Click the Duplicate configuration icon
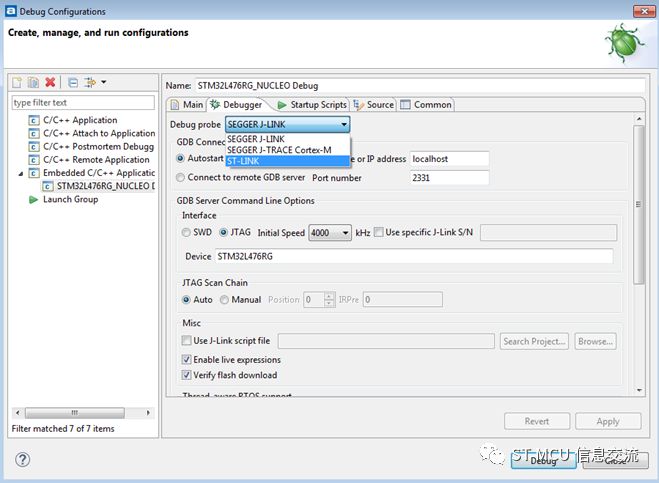The image size is (659, 483). tap(33, 82)
